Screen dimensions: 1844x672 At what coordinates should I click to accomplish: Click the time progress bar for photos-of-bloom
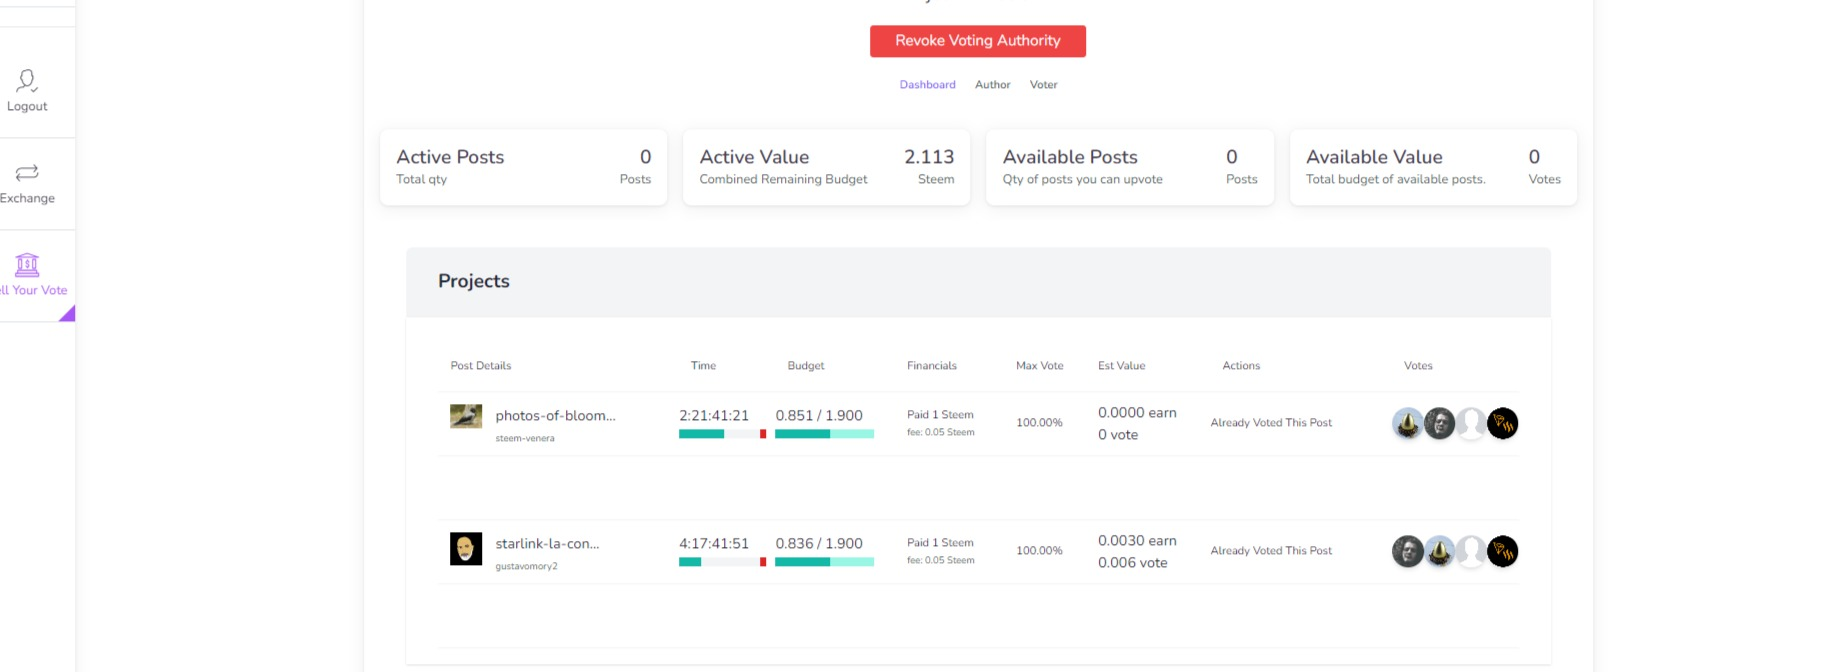pos(722,434)
